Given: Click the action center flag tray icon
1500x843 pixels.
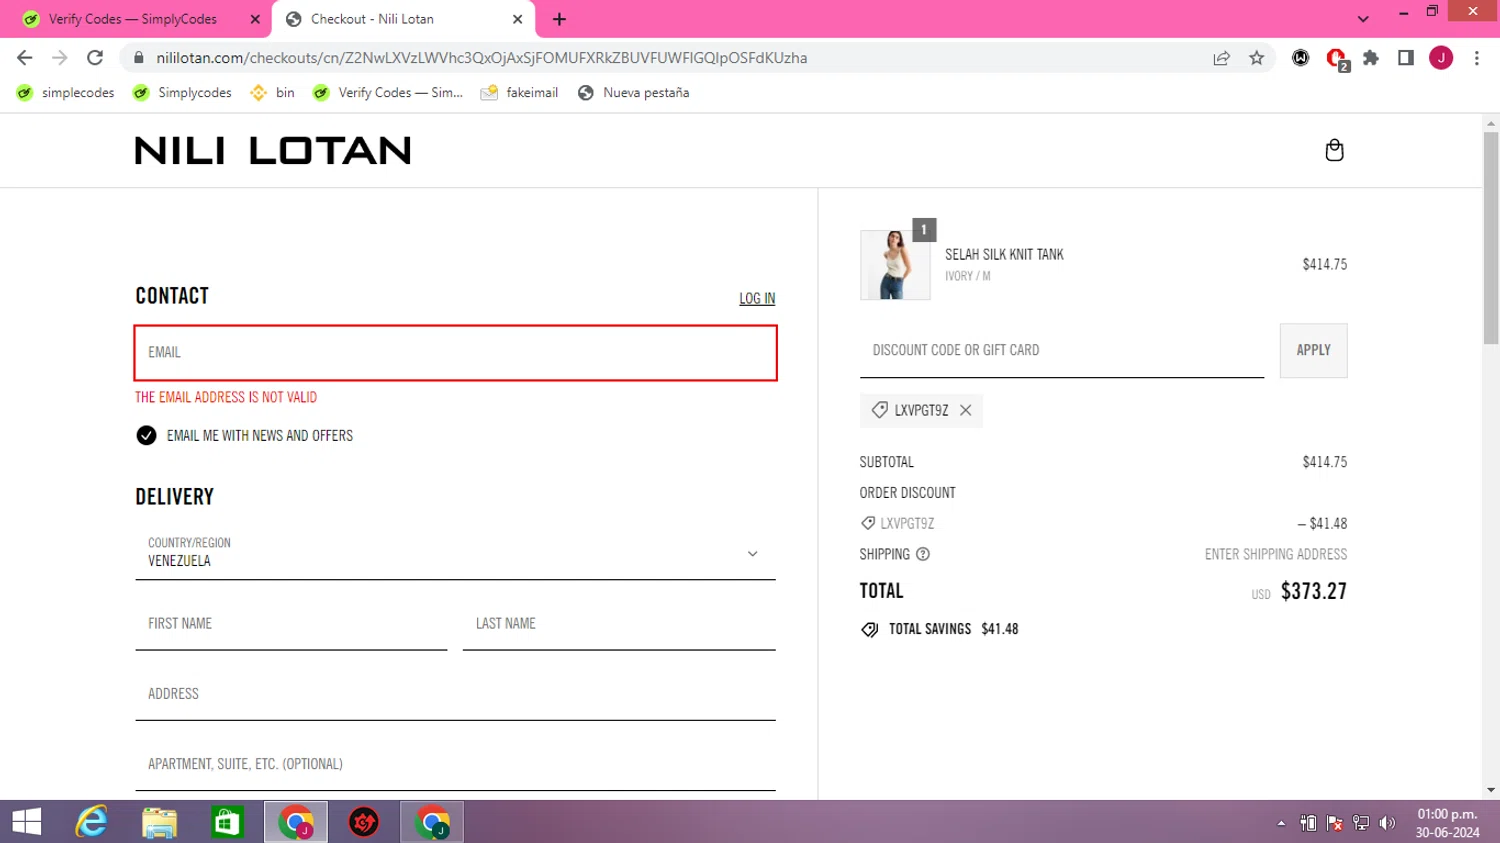Looking at the screenshot, I should pyautogui.click(x=1334, y=823).
